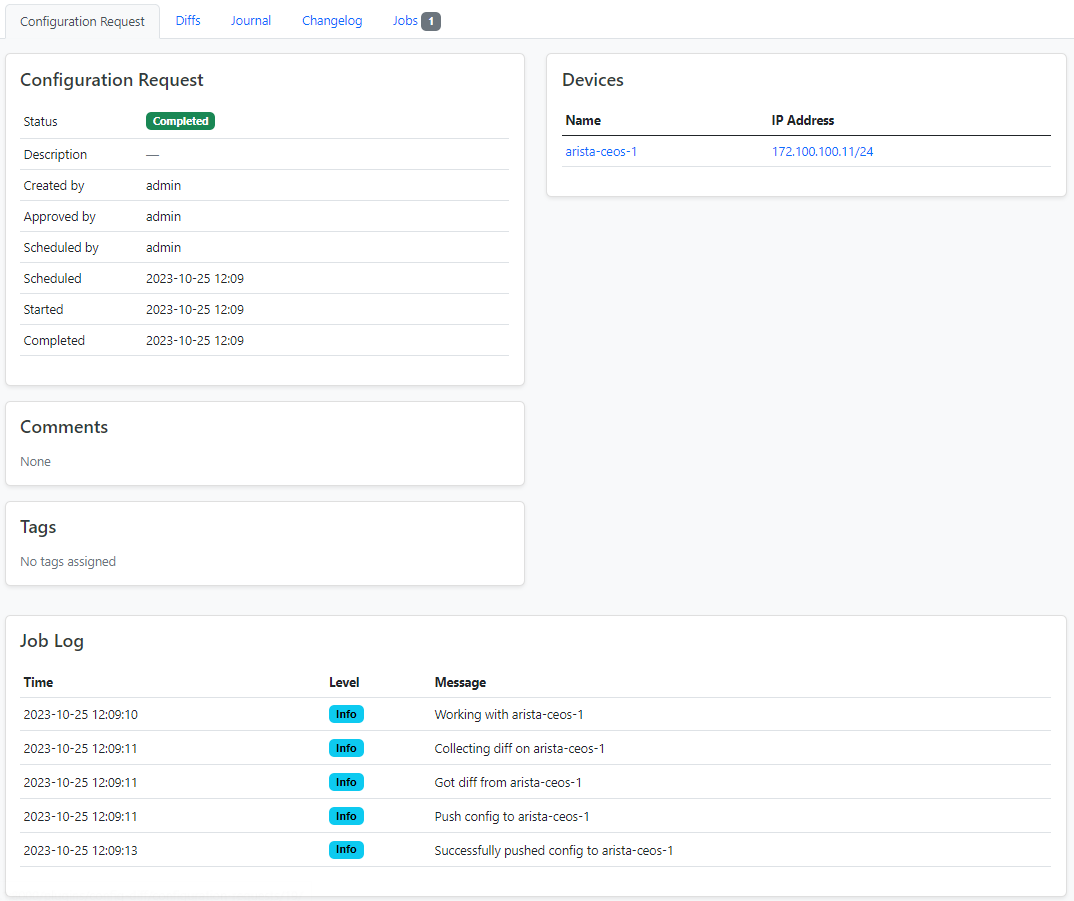
Task: Click the Info badge for 'Got diff' row
Action: click(346, 782)
